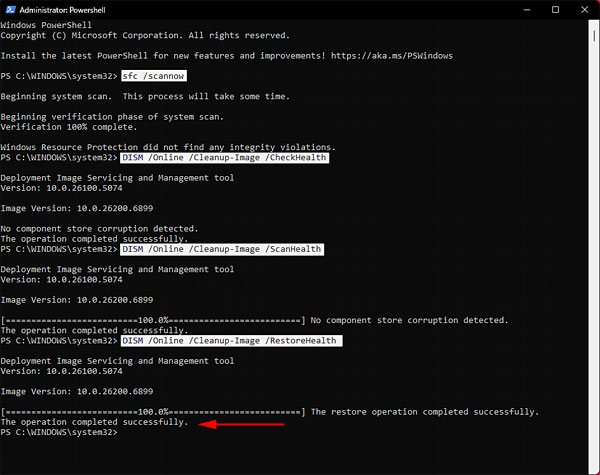Click the "Copyright (C) Microsoft Corporation" line
Image resolution: width=600 pixels, height=475 pixels.
145,35
